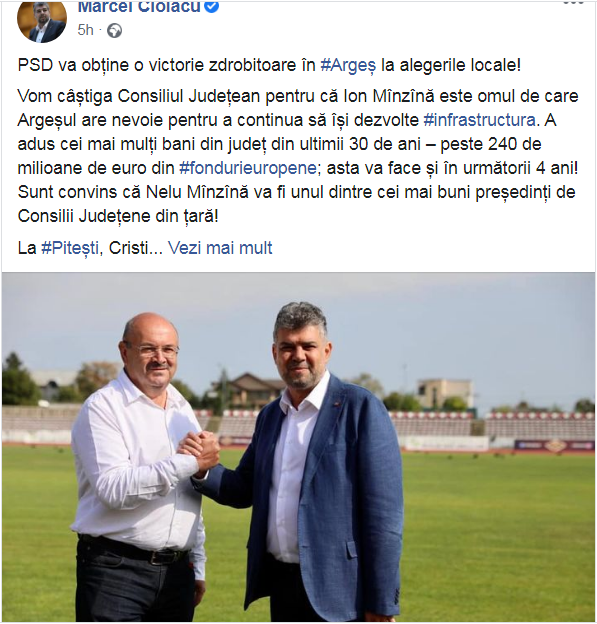Click the truncated text Cristi... before Vezi mai mult
Image resolution: width=597 pixels, height=624 pixels.
pyautogui.click(x=136, y=248)
